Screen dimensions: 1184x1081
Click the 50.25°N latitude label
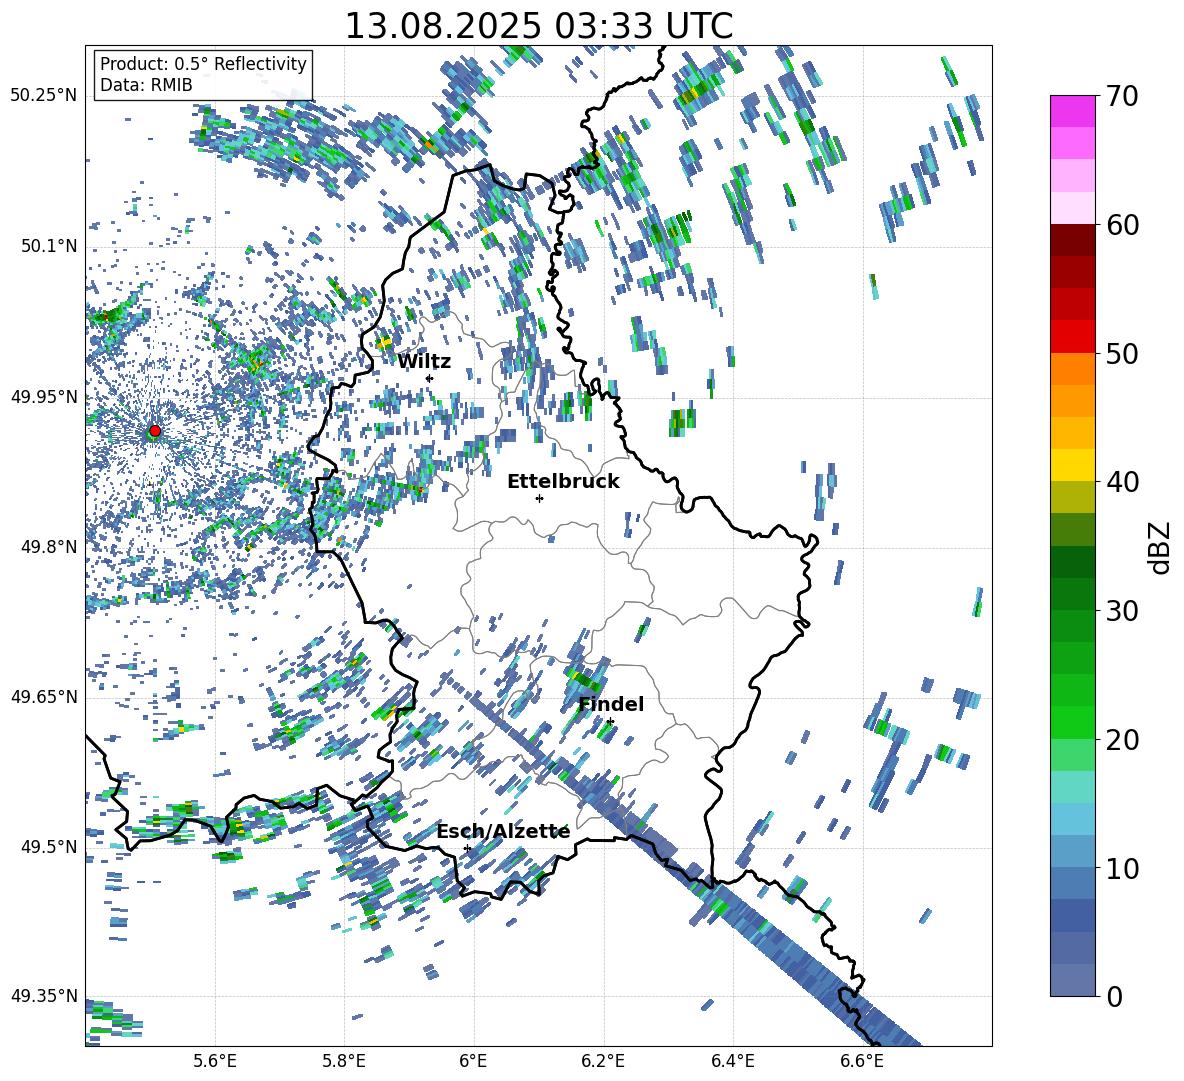pos(44,96)
